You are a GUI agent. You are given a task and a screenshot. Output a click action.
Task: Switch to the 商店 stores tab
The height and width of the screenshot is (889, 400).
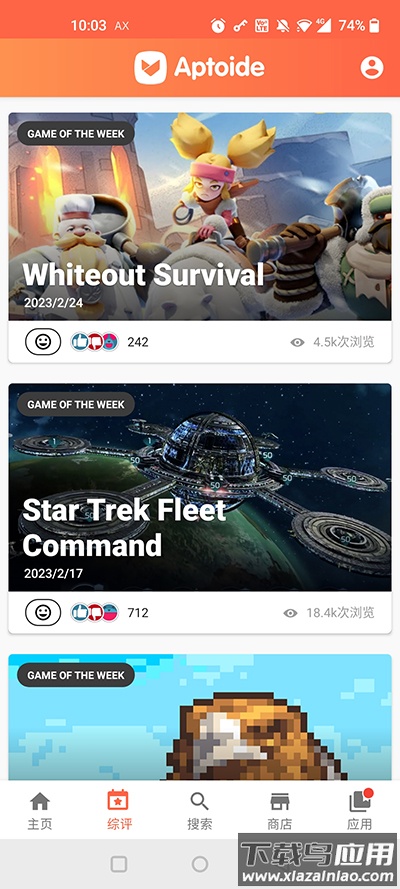pyautogui.click(x=279, y=811)
